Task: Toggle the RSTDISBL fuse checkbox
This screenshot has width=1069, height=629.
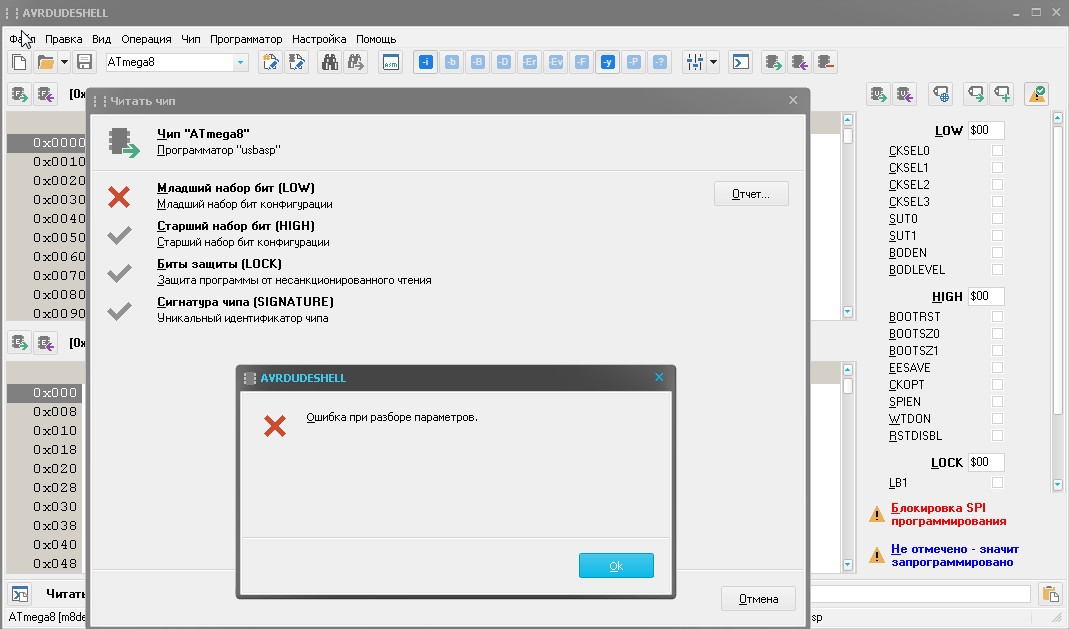Action: point(997,436)
